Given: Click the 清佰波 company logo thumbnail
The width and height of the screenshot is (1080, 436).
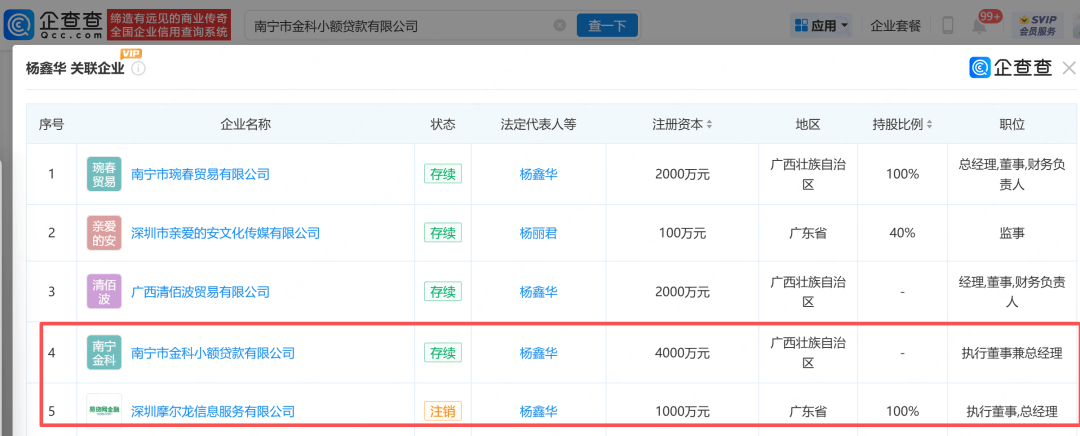Looking at the screenshot, I should pos(104,291).
